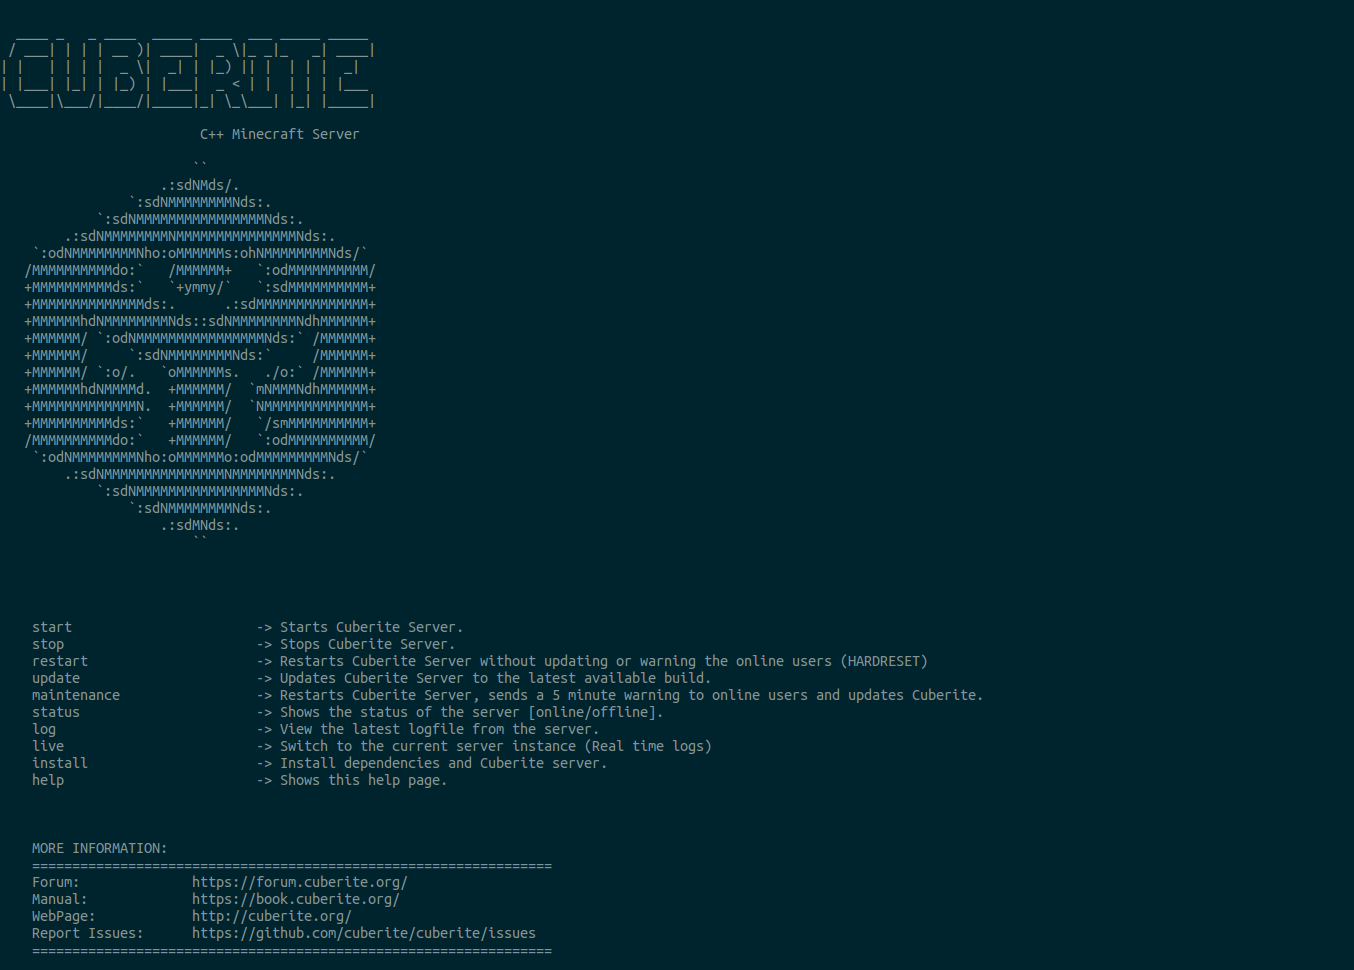The width and height of the screenshot is (1354, 970).
Task: Click the 'install' command text
Action: 60,763
